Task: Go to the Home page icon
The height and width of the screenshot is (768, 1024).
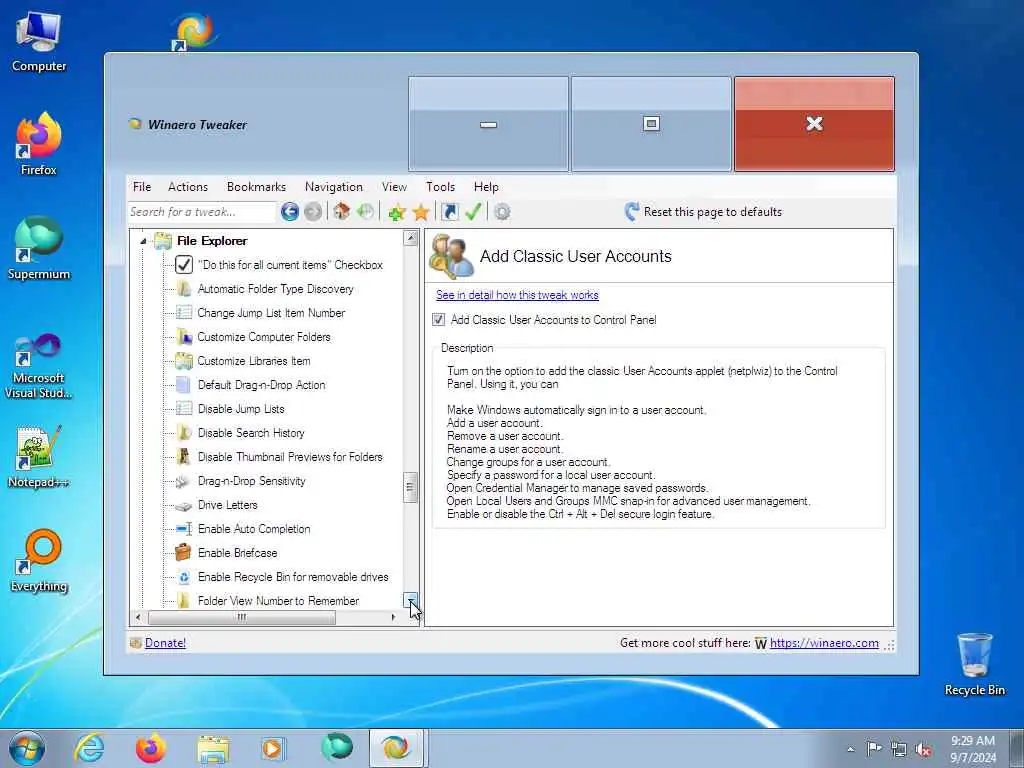Action: [x=342, y=212]
